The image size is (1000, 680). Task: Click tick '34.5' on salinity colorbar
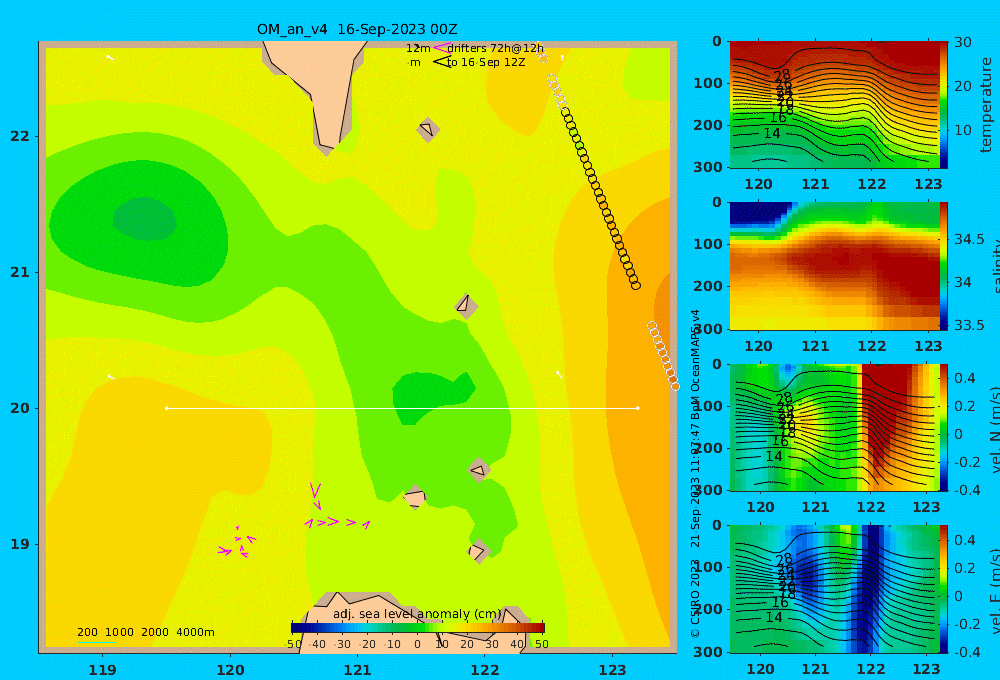(x=969, y=240)
